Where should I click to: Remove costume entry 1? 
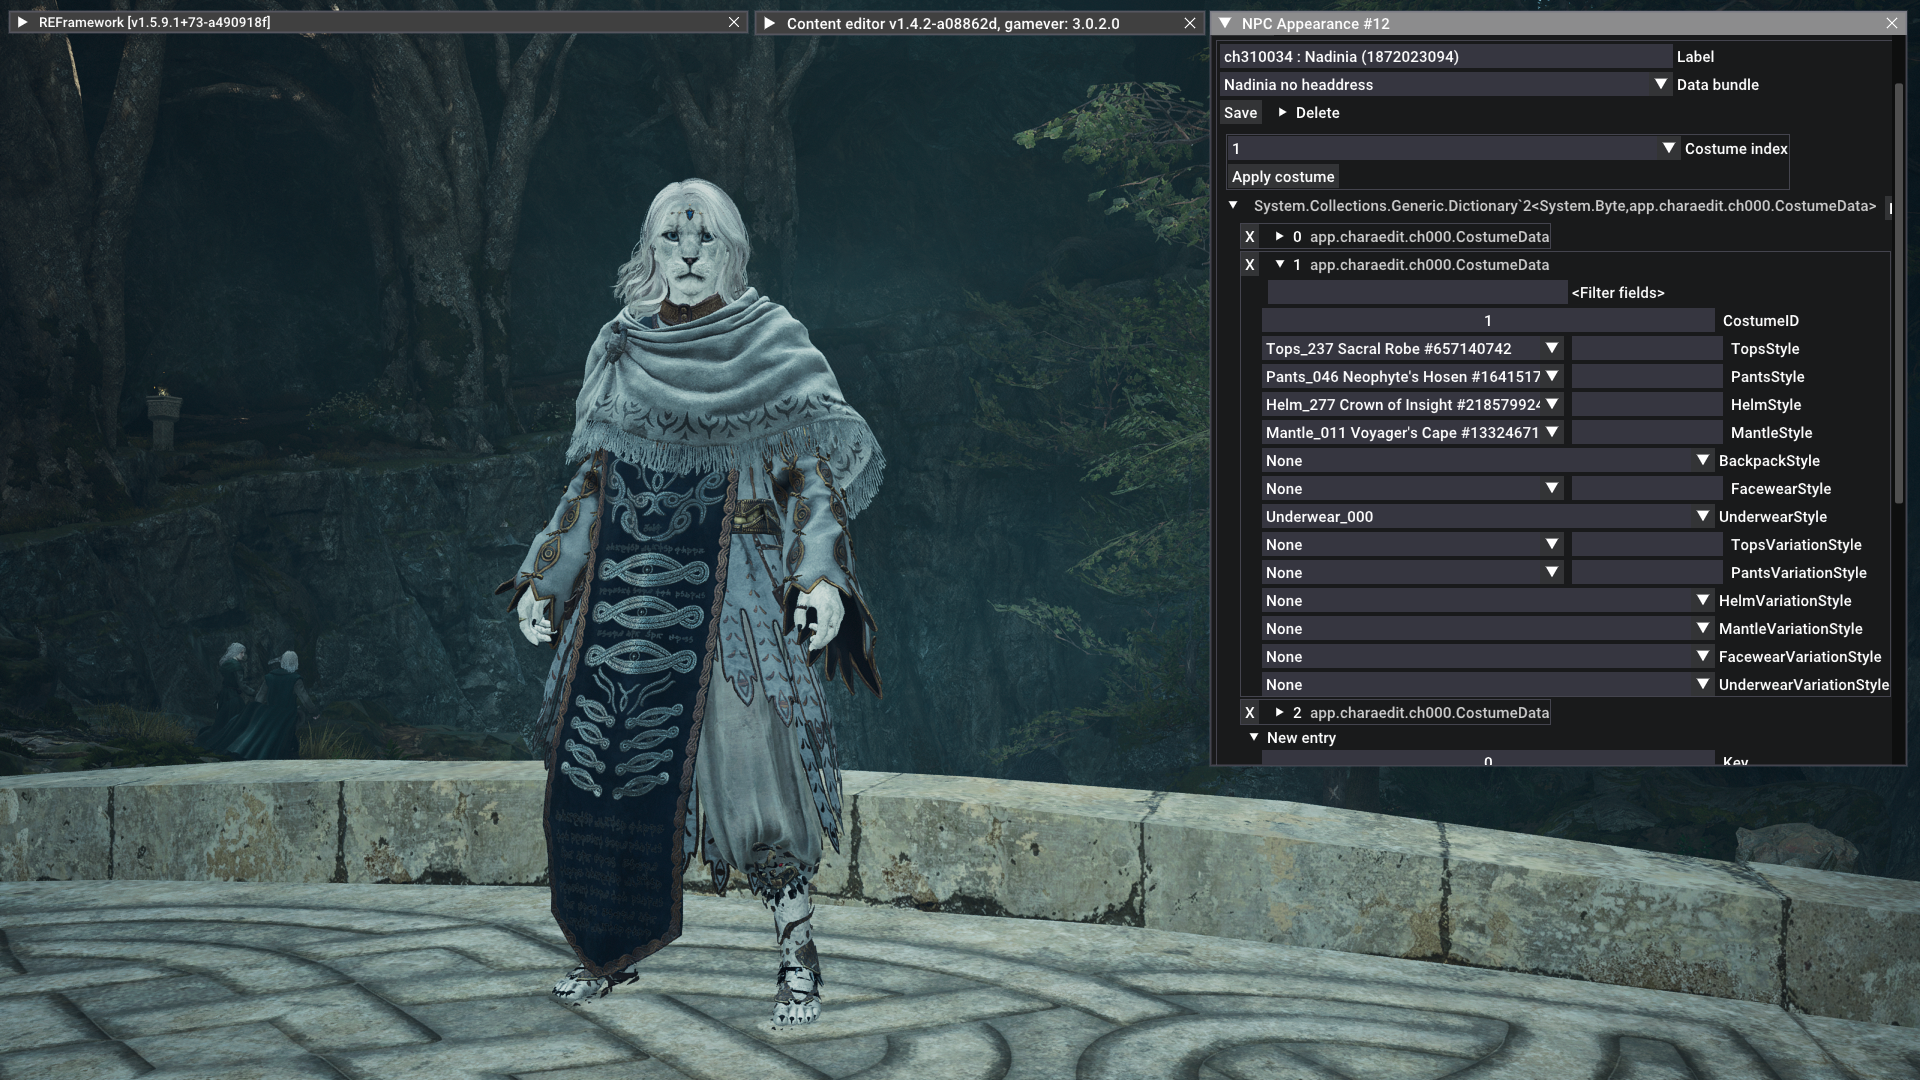click(x=1250, y=265)
